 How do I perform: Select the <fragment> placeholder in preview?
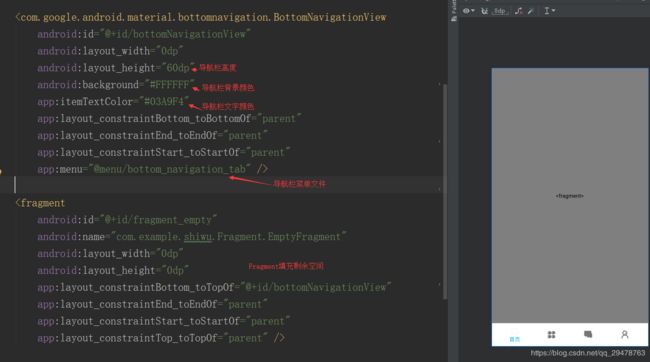point(570,196)
